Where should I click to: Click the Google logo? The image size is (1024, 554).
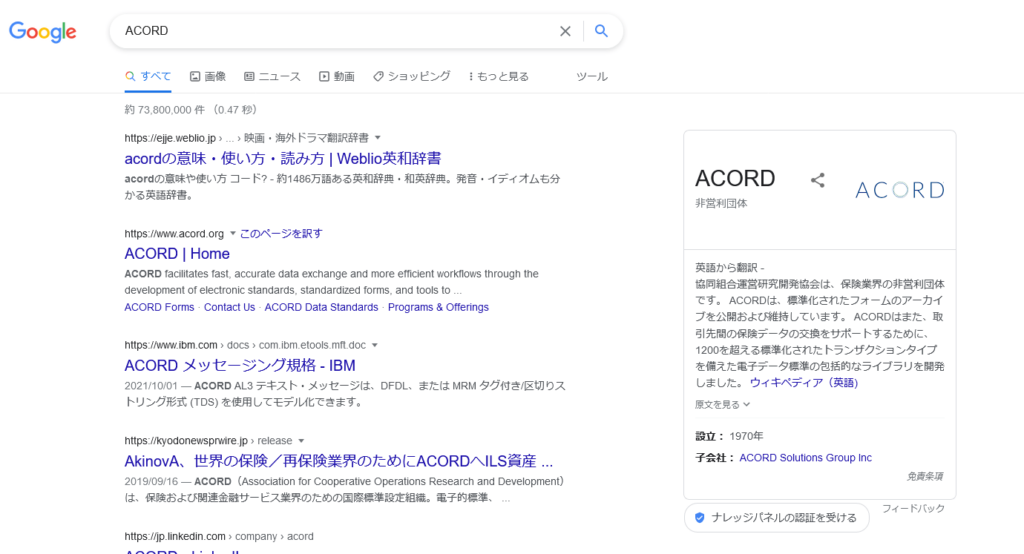42,31
